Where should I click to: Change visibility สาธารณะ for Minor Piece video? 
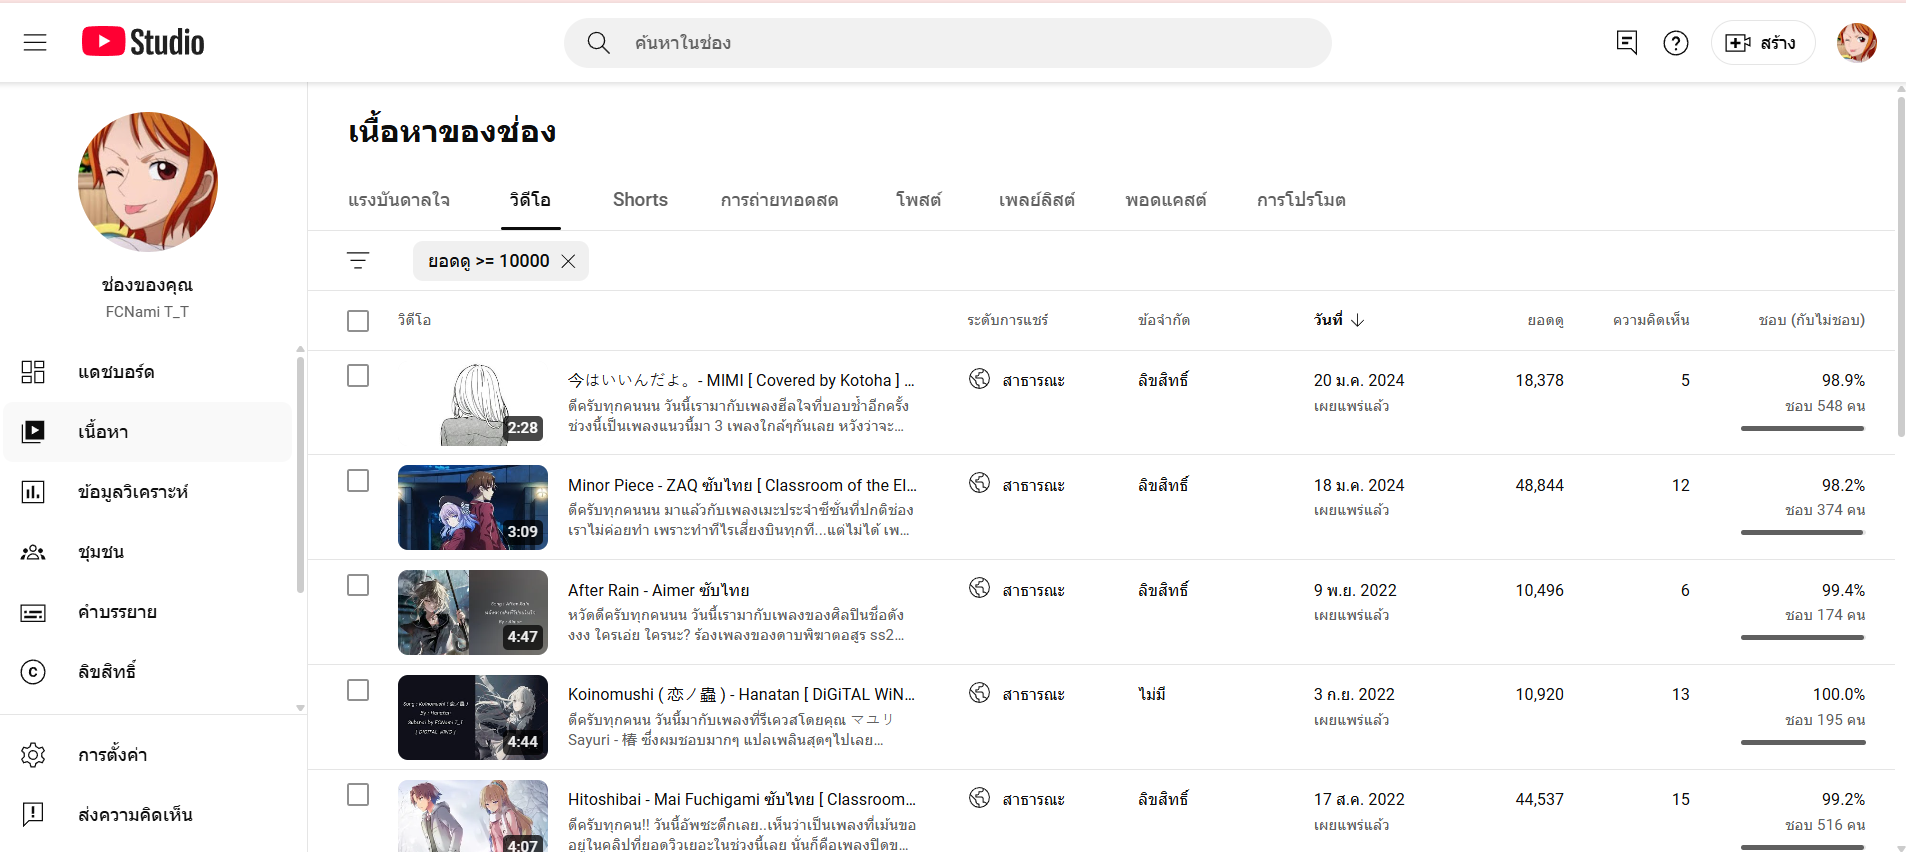[x=1017, y=485]
